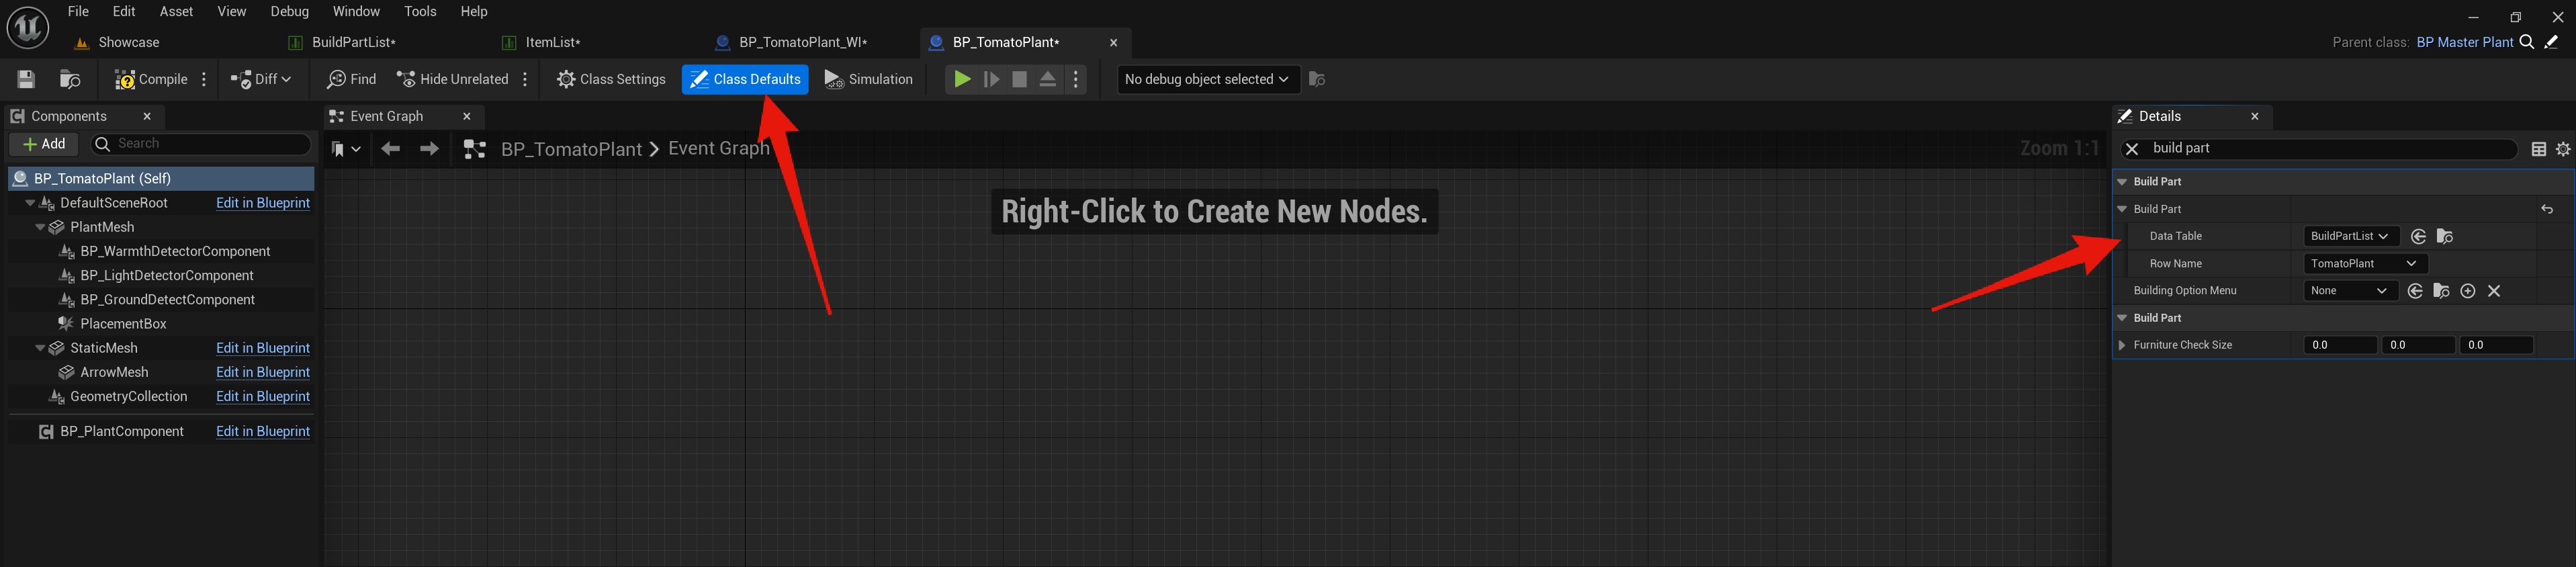Screen dimensions: 2576x567
Task: Open the Diff dropdown
Action: point(261,79)
